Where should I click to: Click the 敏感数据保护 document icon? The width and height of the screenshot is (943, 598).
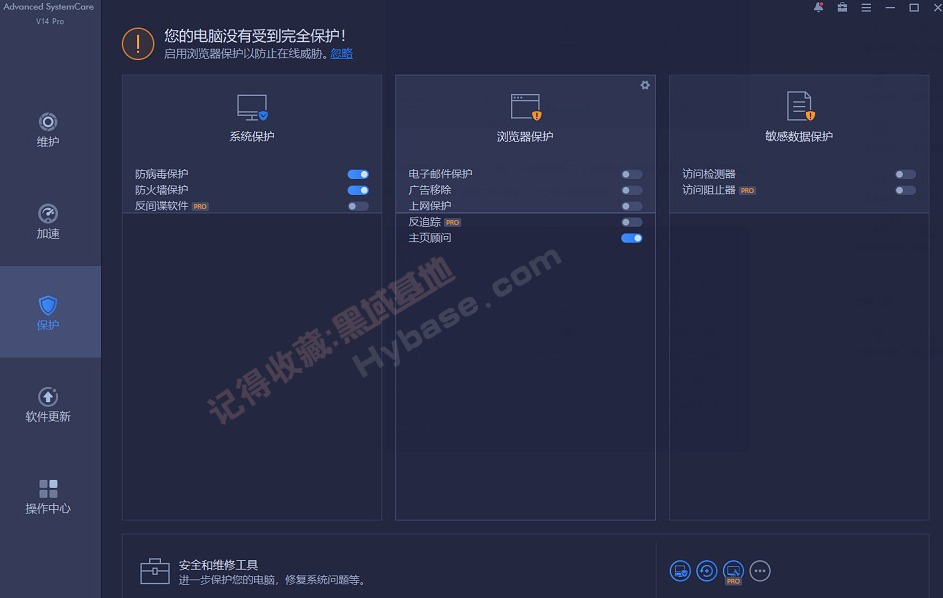pyautogui.click(x=800, y=106)
